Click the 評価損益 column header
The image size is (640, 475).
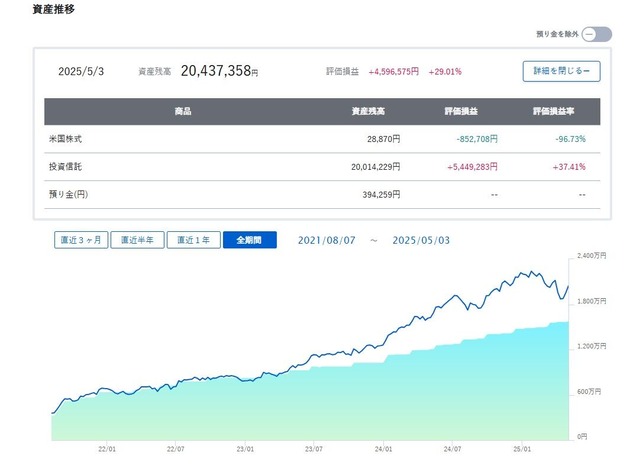pos(461,111)
